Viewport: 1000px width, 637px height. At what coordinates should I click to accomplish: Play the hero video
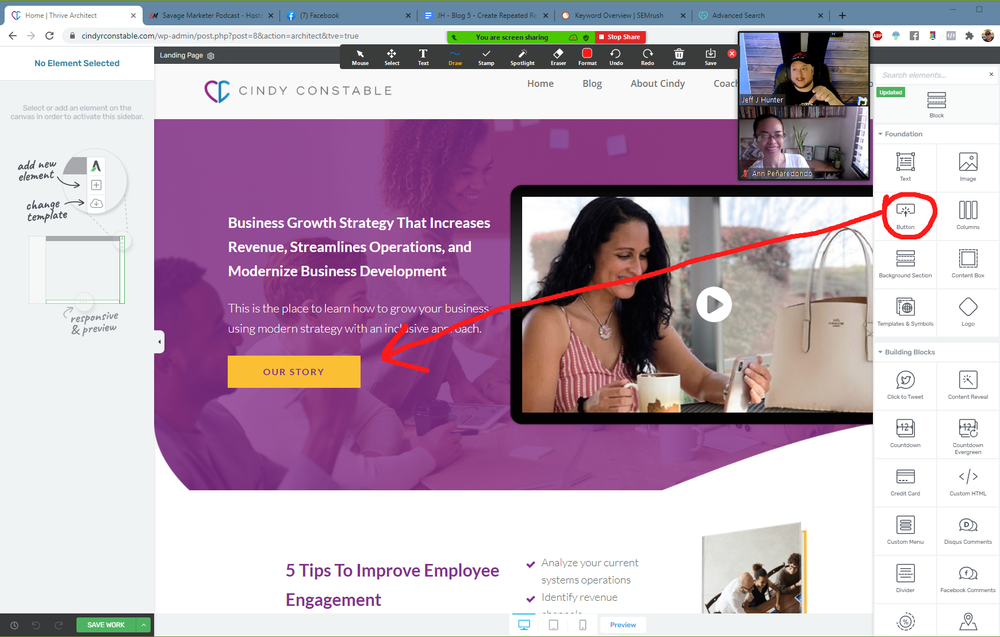point(714,304)
